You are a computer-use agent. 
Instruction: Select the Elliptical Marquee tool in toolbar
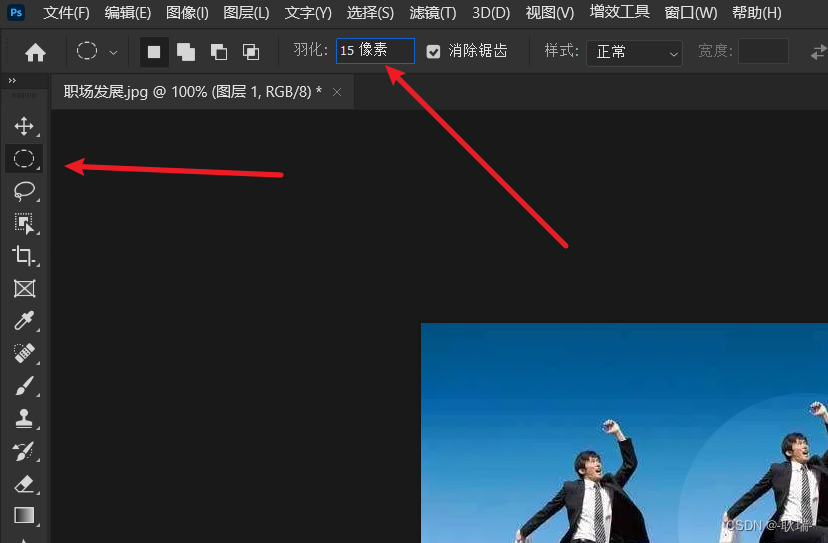pyautogui.click(x=24, y=158)
